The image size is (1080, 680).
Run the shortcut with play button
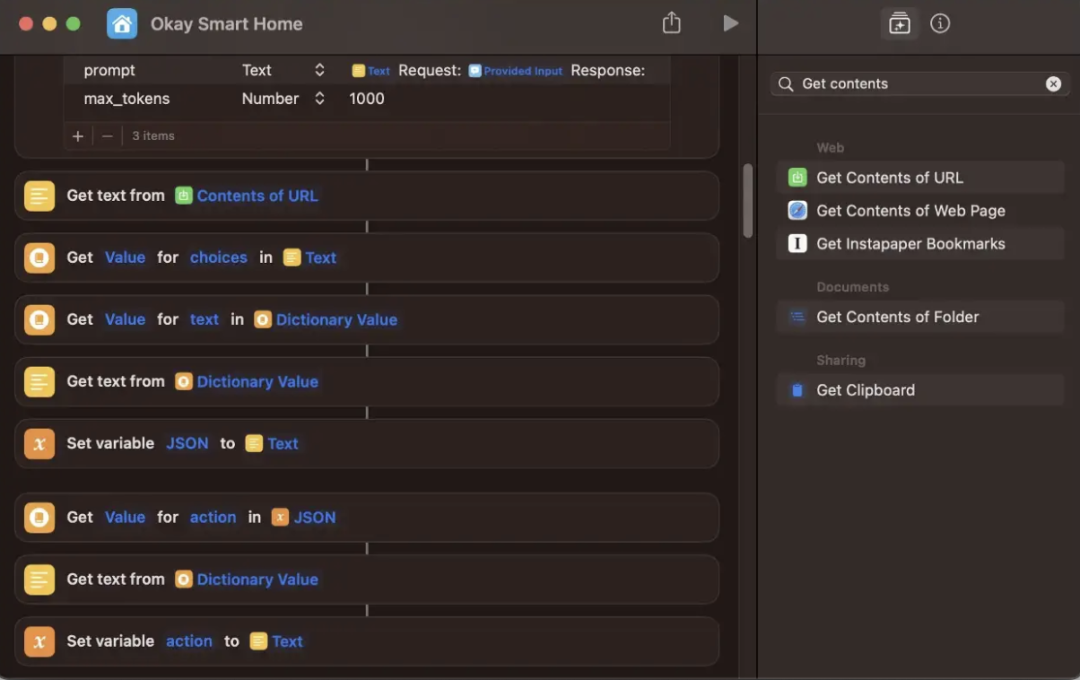730,23
